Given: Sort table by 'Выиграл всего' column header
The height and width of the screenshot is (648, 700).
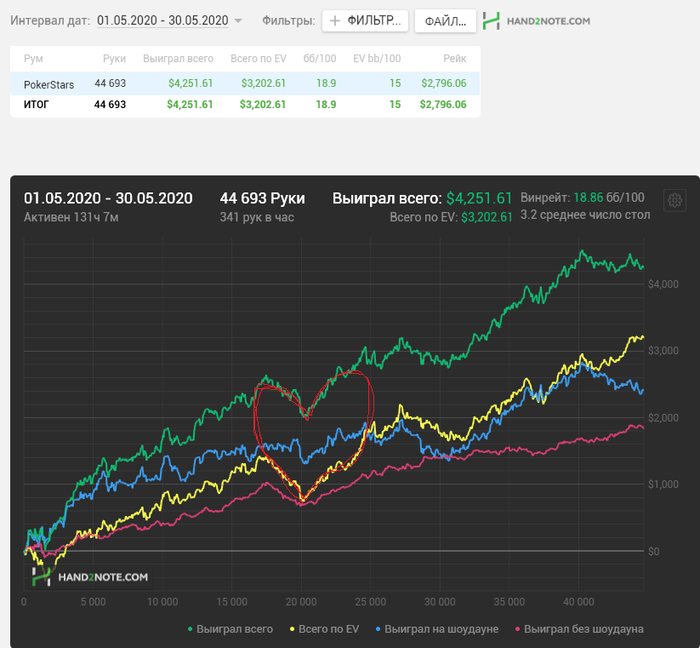Looking at the screenshot, I should 178,58.
